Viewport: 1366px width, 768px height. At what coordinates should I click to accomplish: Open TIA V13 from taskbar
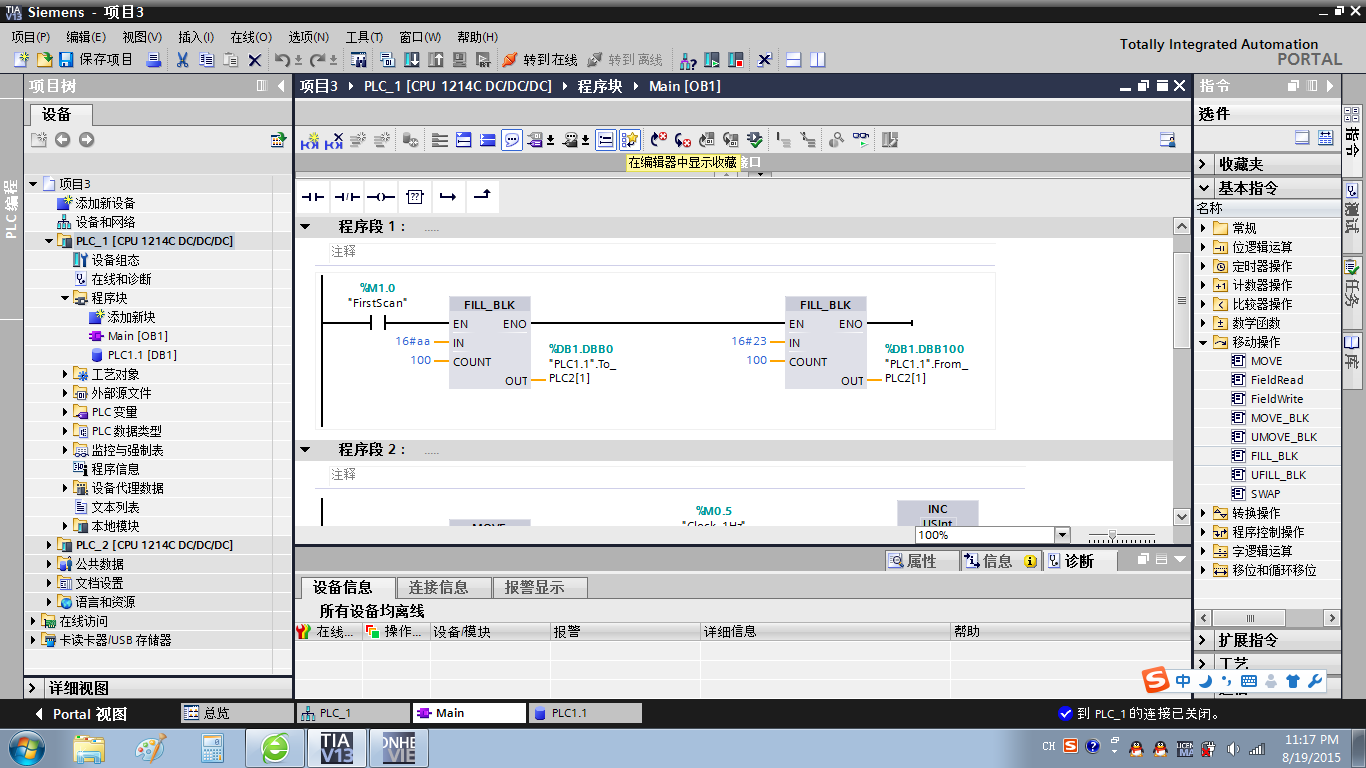point(336,748)
